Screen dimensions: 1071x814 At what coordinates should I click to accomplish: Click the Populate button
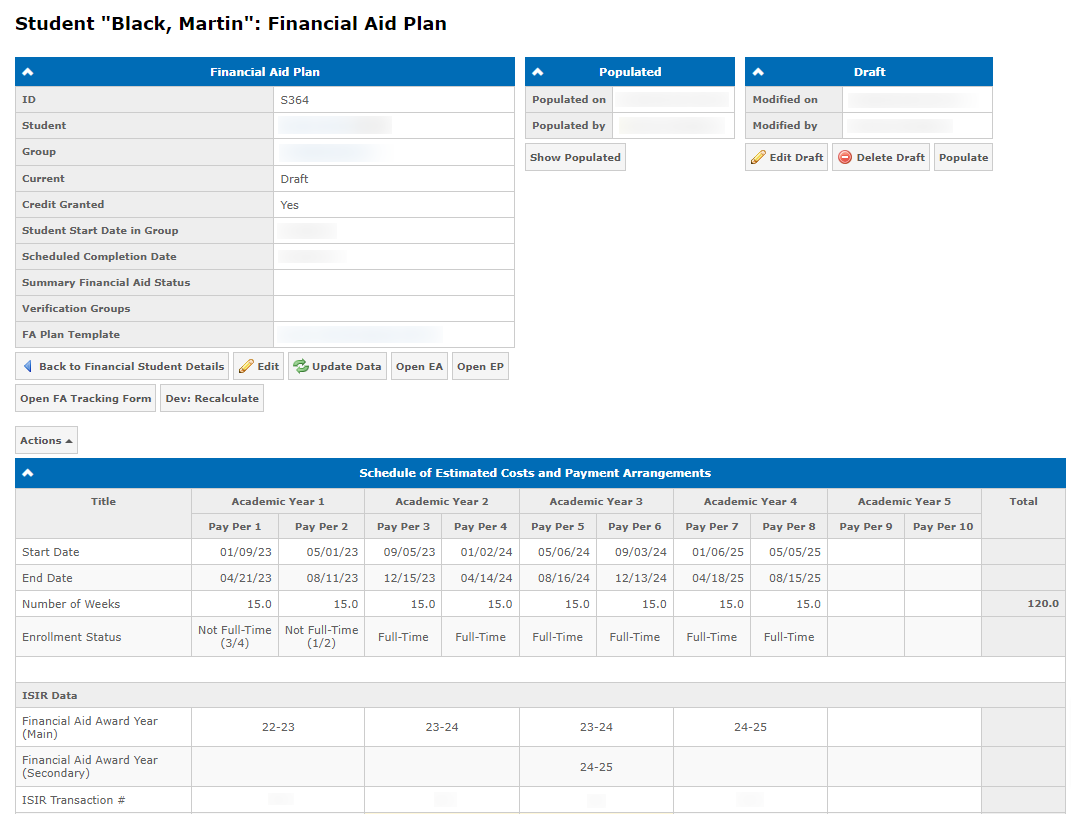(963, 157)
